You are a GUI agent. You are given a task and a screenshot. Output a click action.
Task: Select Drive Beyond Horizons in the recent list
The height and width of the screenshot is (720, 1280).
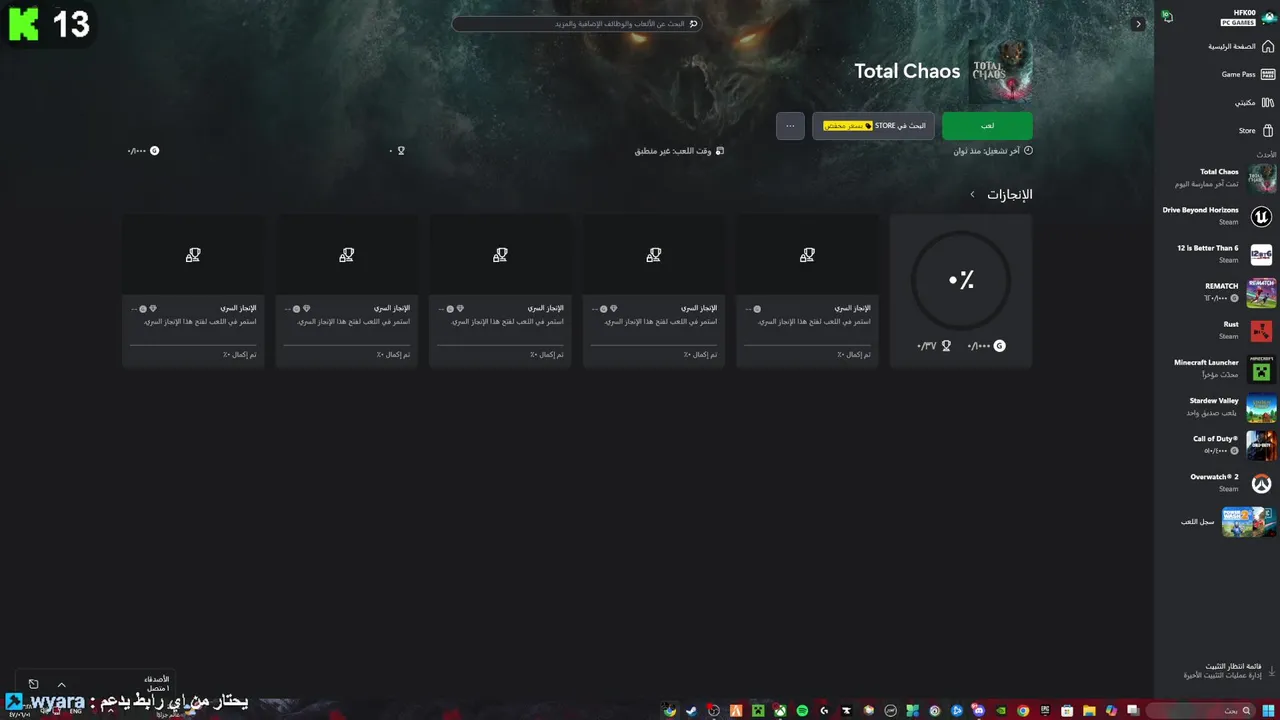pyautogui.click(x=1218, y=216)
